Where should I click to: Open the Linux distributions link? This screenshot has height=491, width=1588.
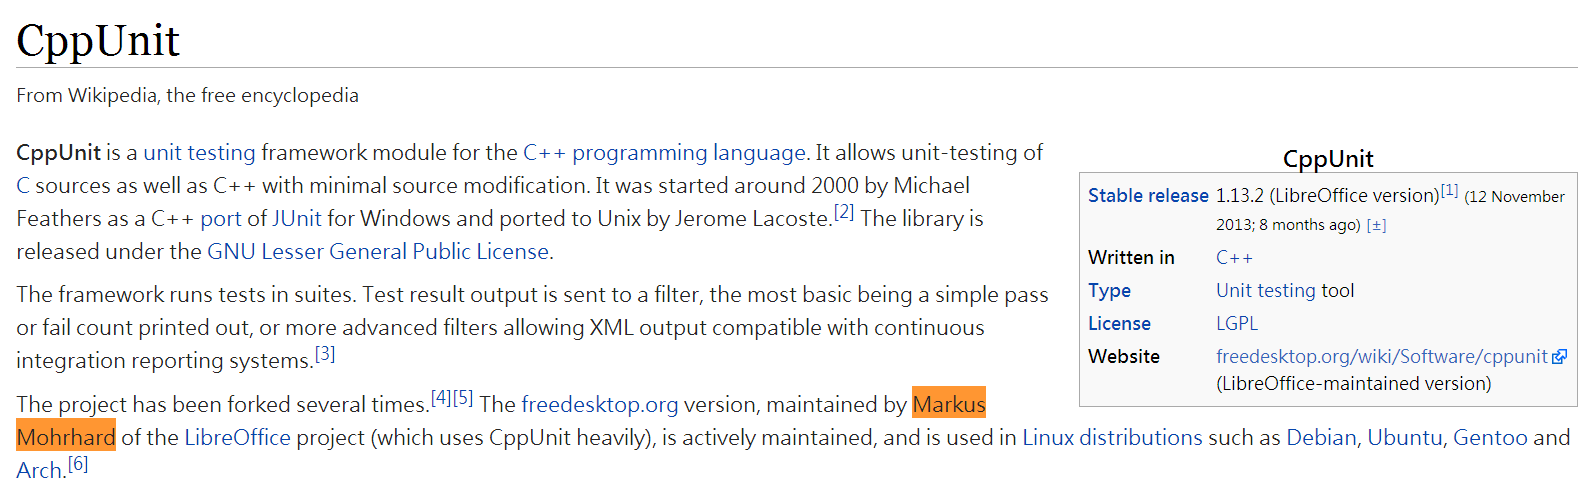(x=1112, y=438)
